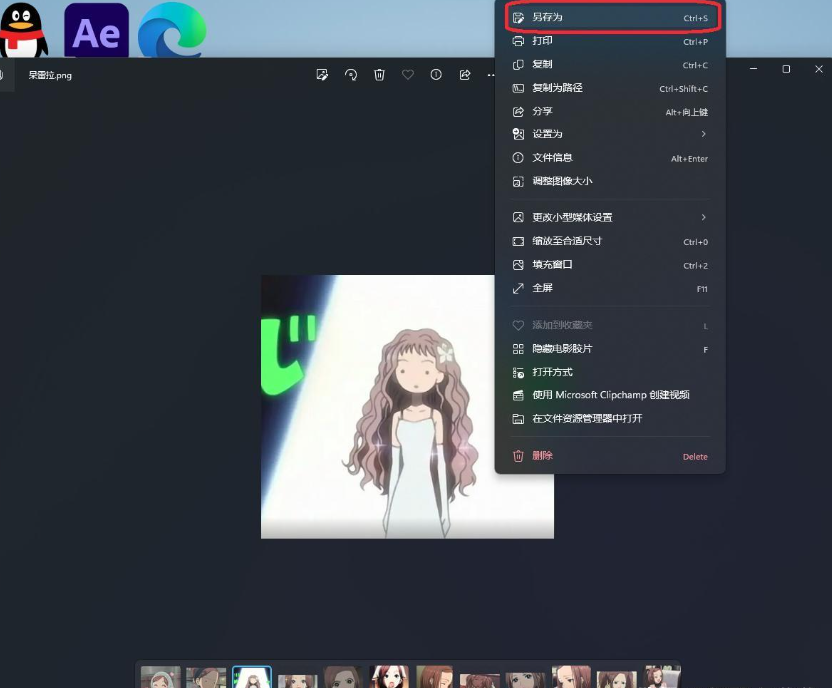
Task: Click the three-dot See more toolbar button
Action: pyautogui.click(x=490, y=75)
